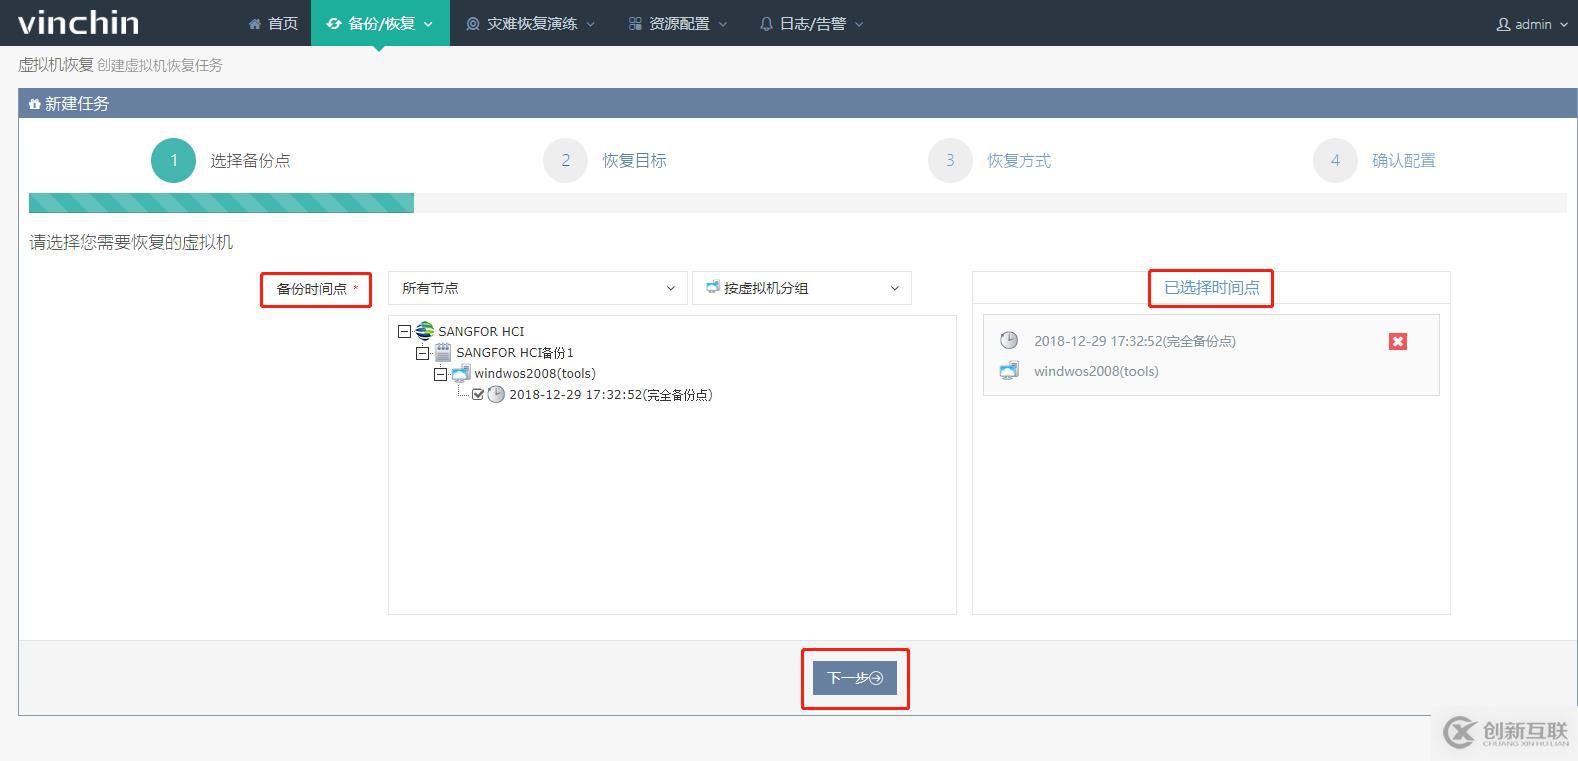Select SANGFOR HCI备份1 tree label
This screenshot has height=761, width=1578.
pyautogui.click(x=515, y=353)
